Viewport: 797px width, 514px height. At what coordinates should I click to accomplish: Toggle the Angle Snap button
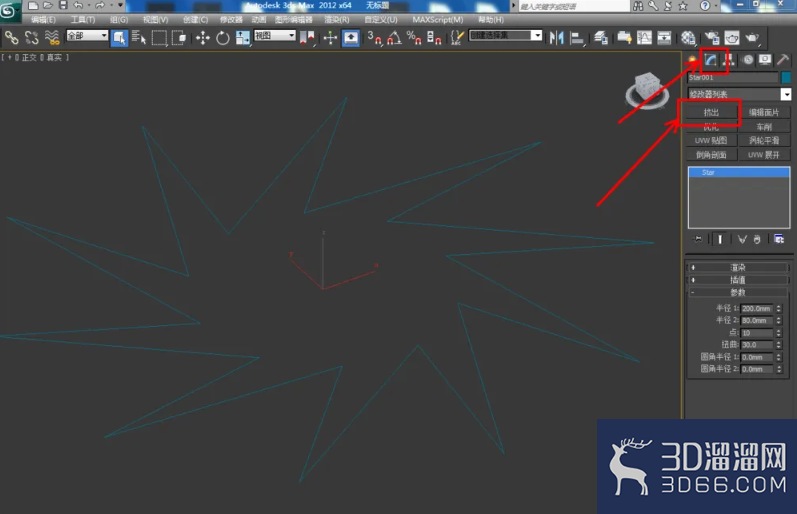click(x=394, y=38)
